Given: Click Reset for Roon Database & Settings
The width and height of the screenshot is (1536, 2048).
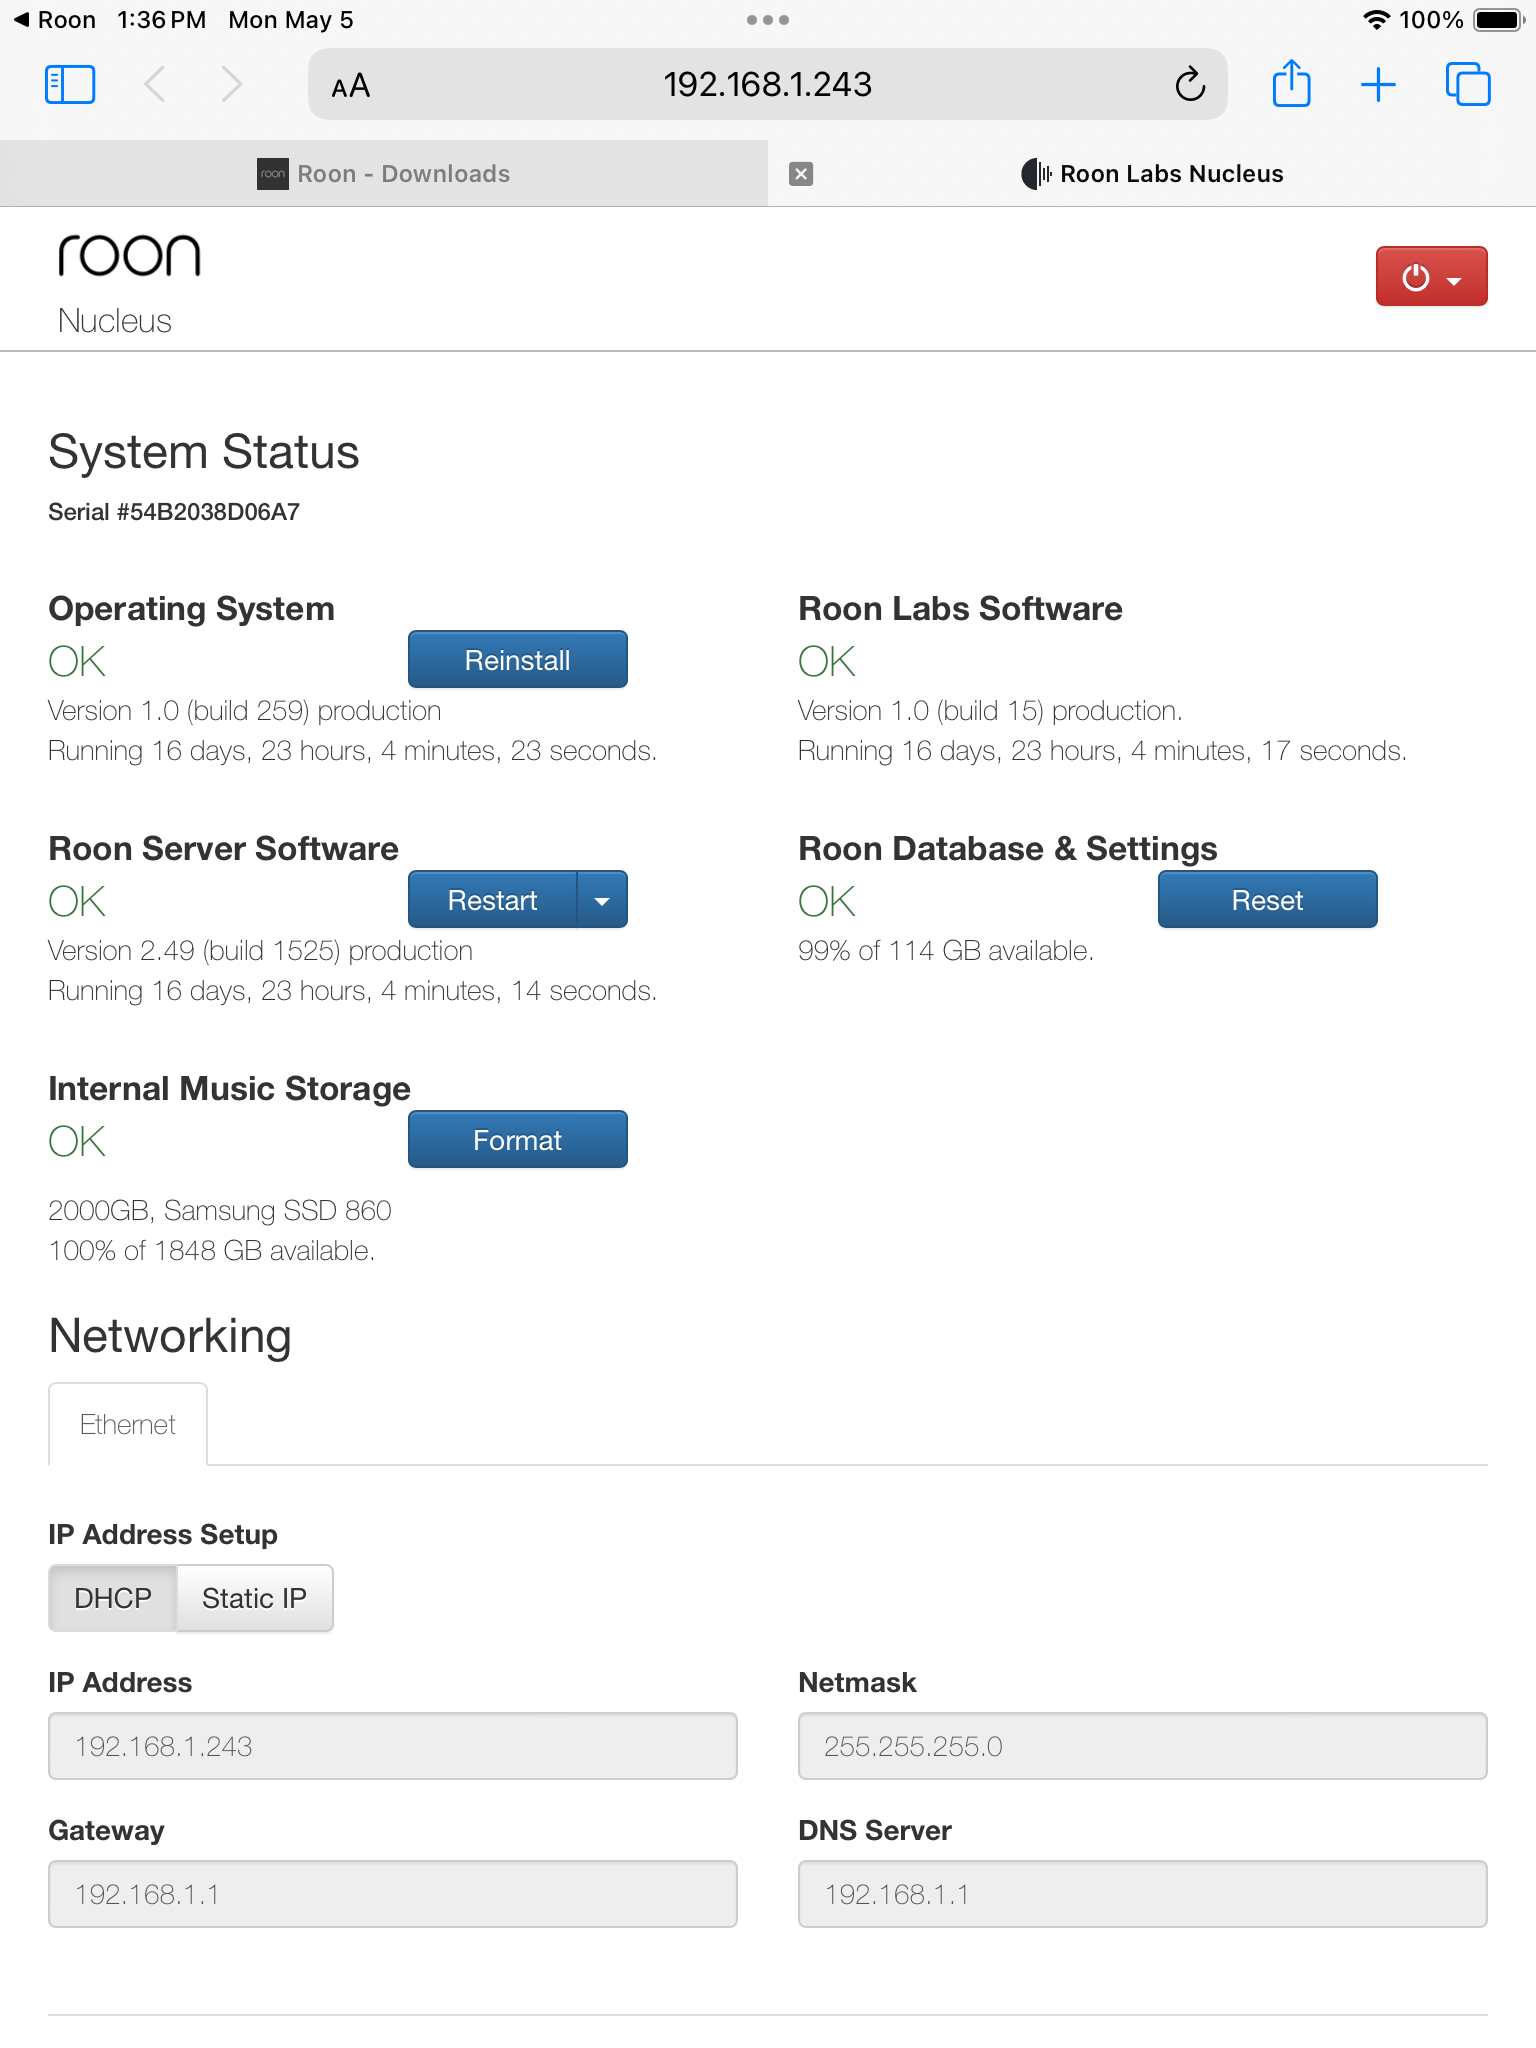Looking at the screenshot, I should 1267,900.
